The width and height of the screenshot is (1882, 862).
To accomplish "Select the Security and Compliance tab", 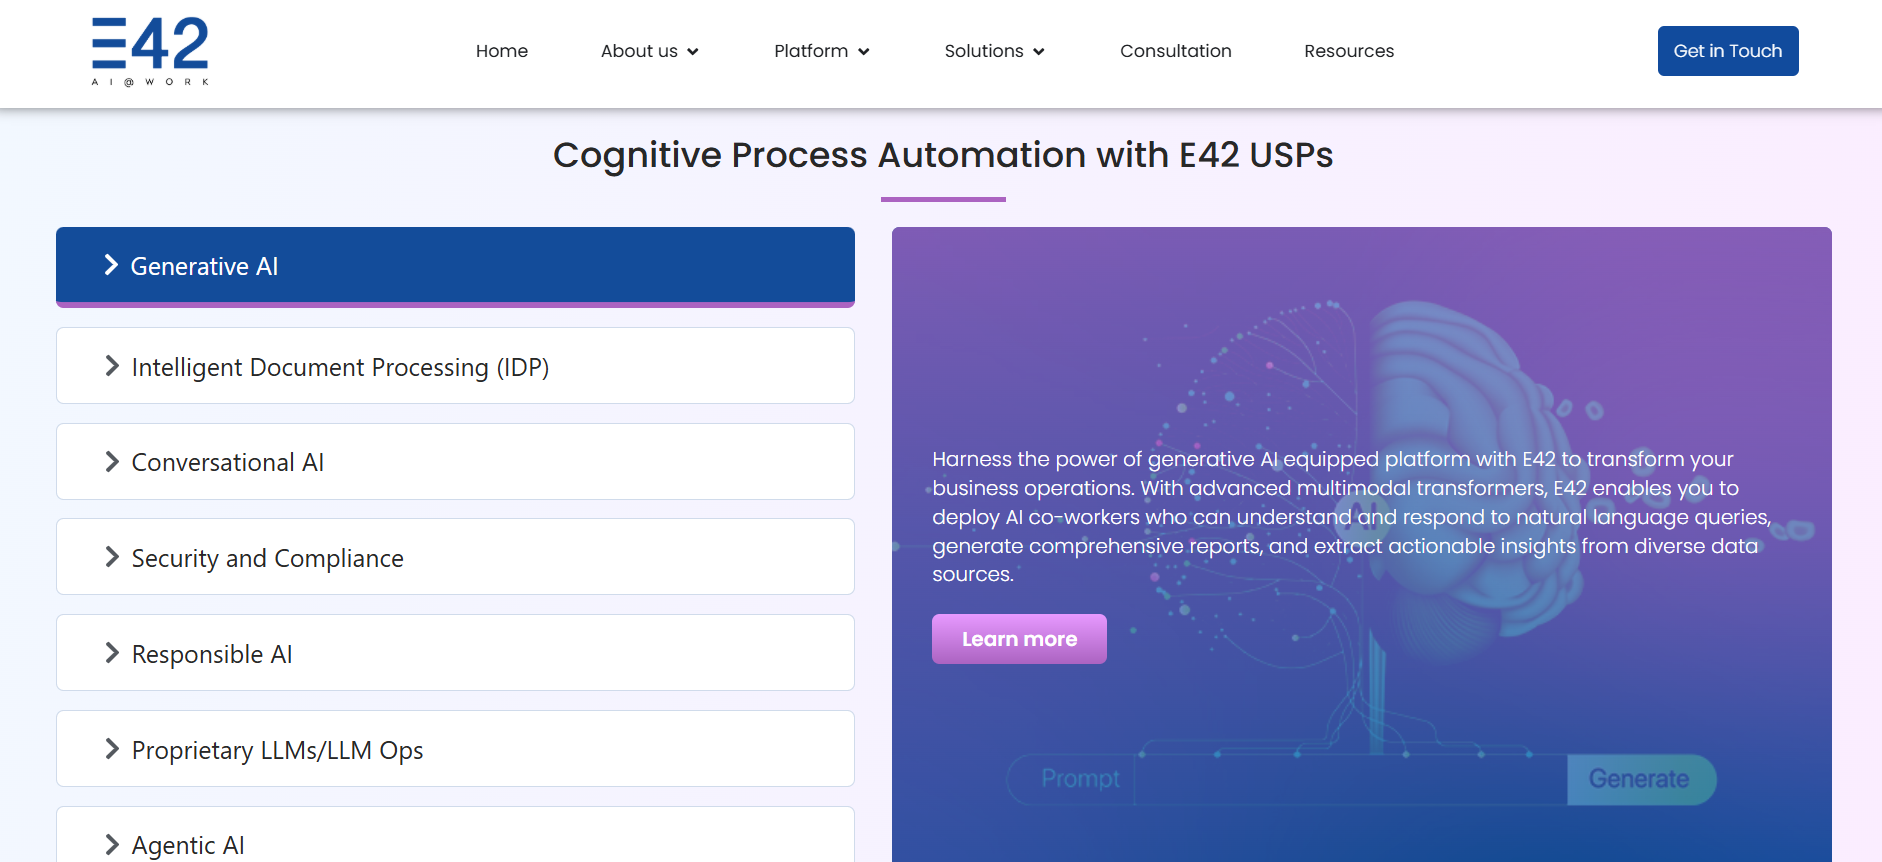I will [455, 557].
